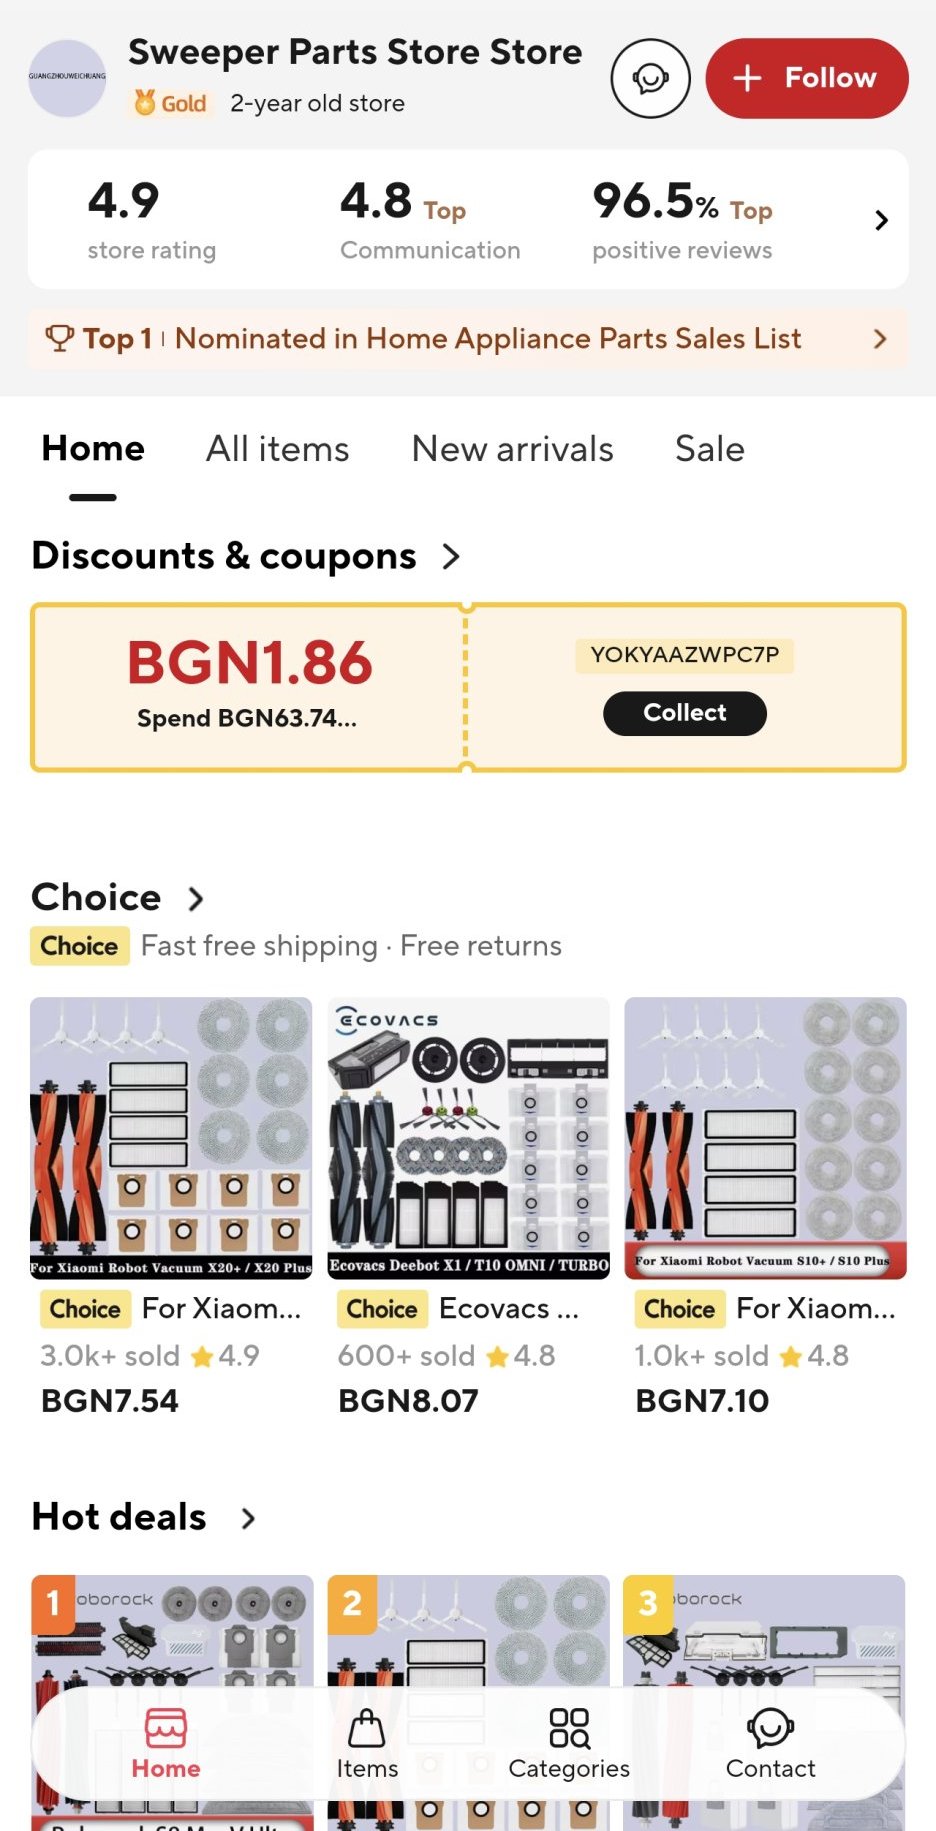Expand the Hot deals section

coord(248,1518)
